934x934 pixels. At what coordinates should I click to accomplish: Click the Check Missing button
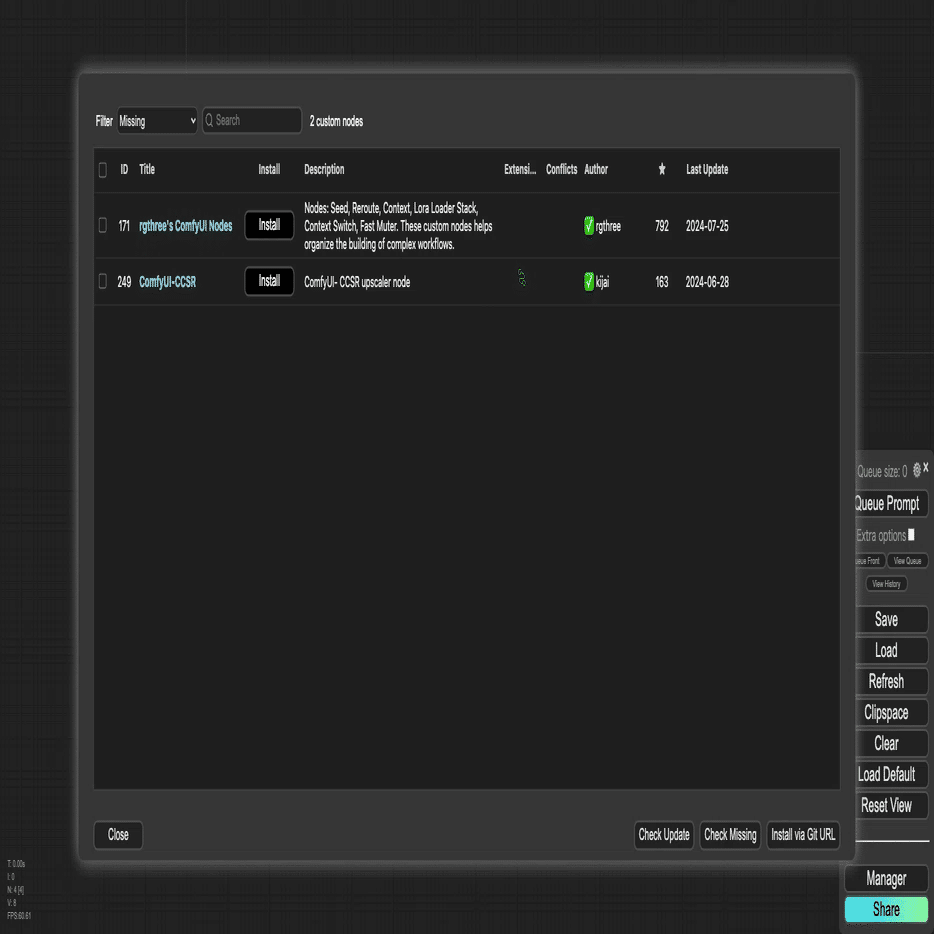730,835
